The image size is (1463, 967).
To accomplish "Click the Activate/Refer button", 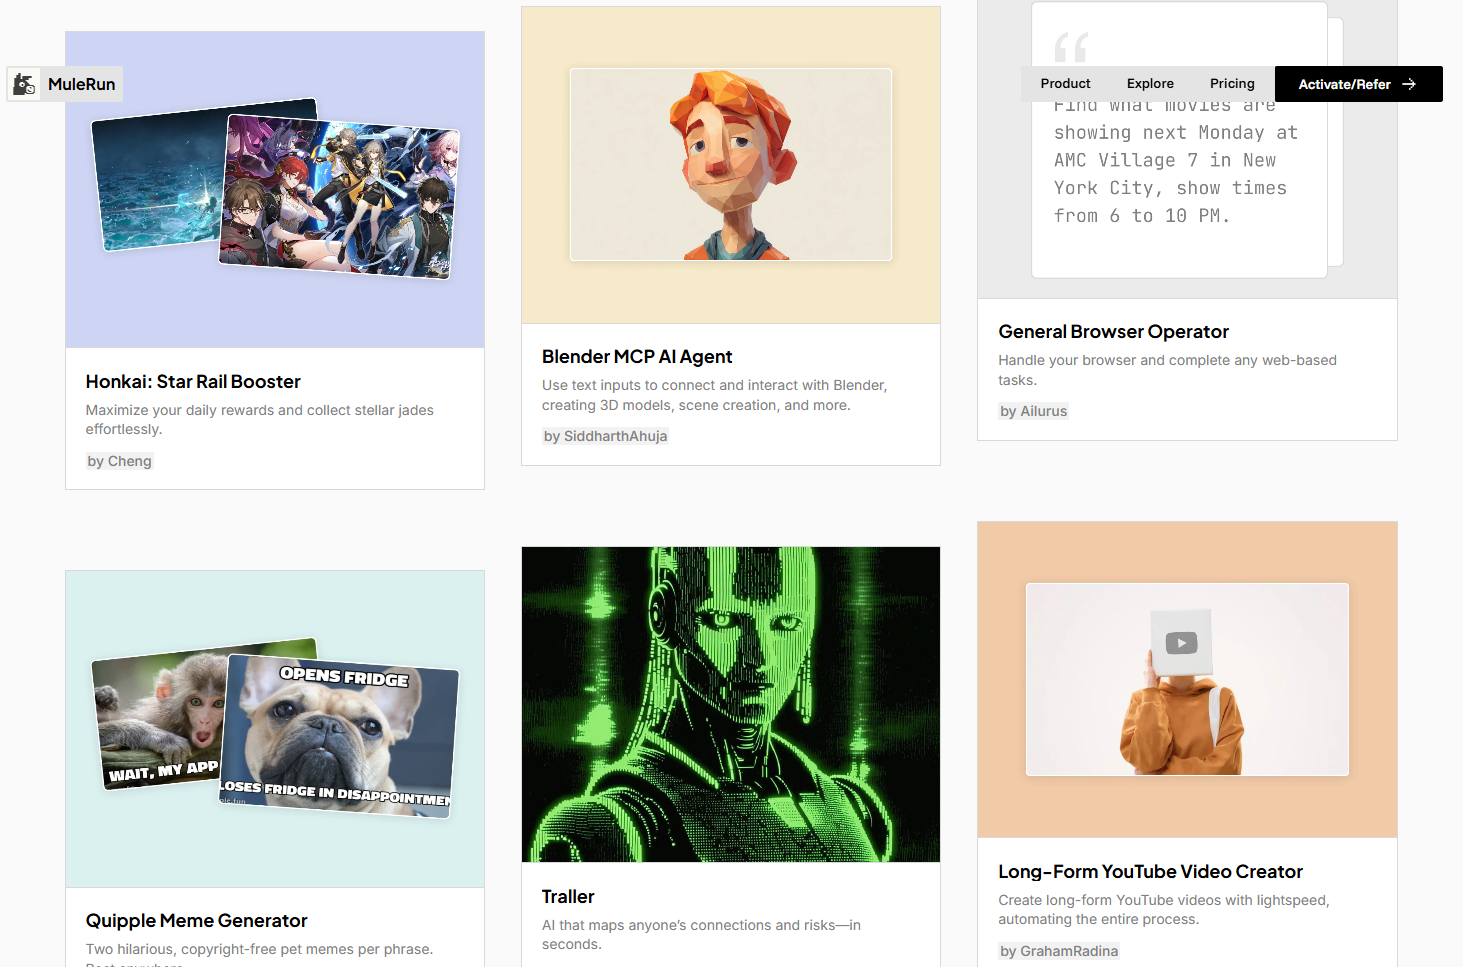I will click(1358, 84).
